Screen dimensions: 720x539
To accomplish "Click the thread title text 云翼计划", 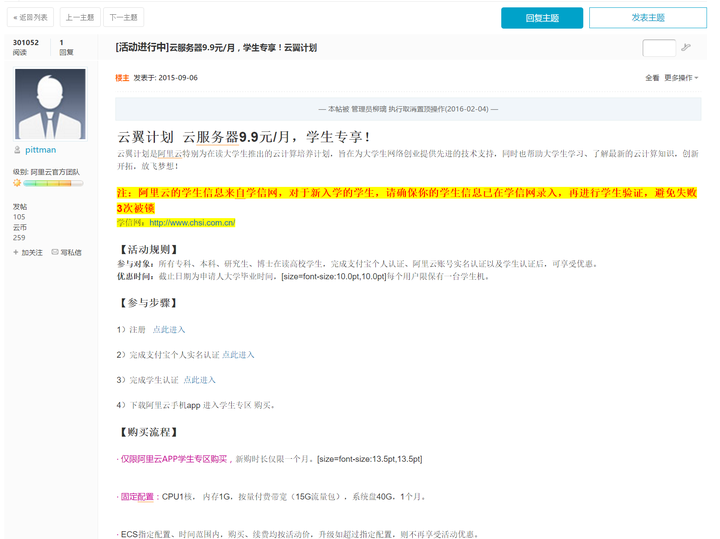I will [216, 47].
